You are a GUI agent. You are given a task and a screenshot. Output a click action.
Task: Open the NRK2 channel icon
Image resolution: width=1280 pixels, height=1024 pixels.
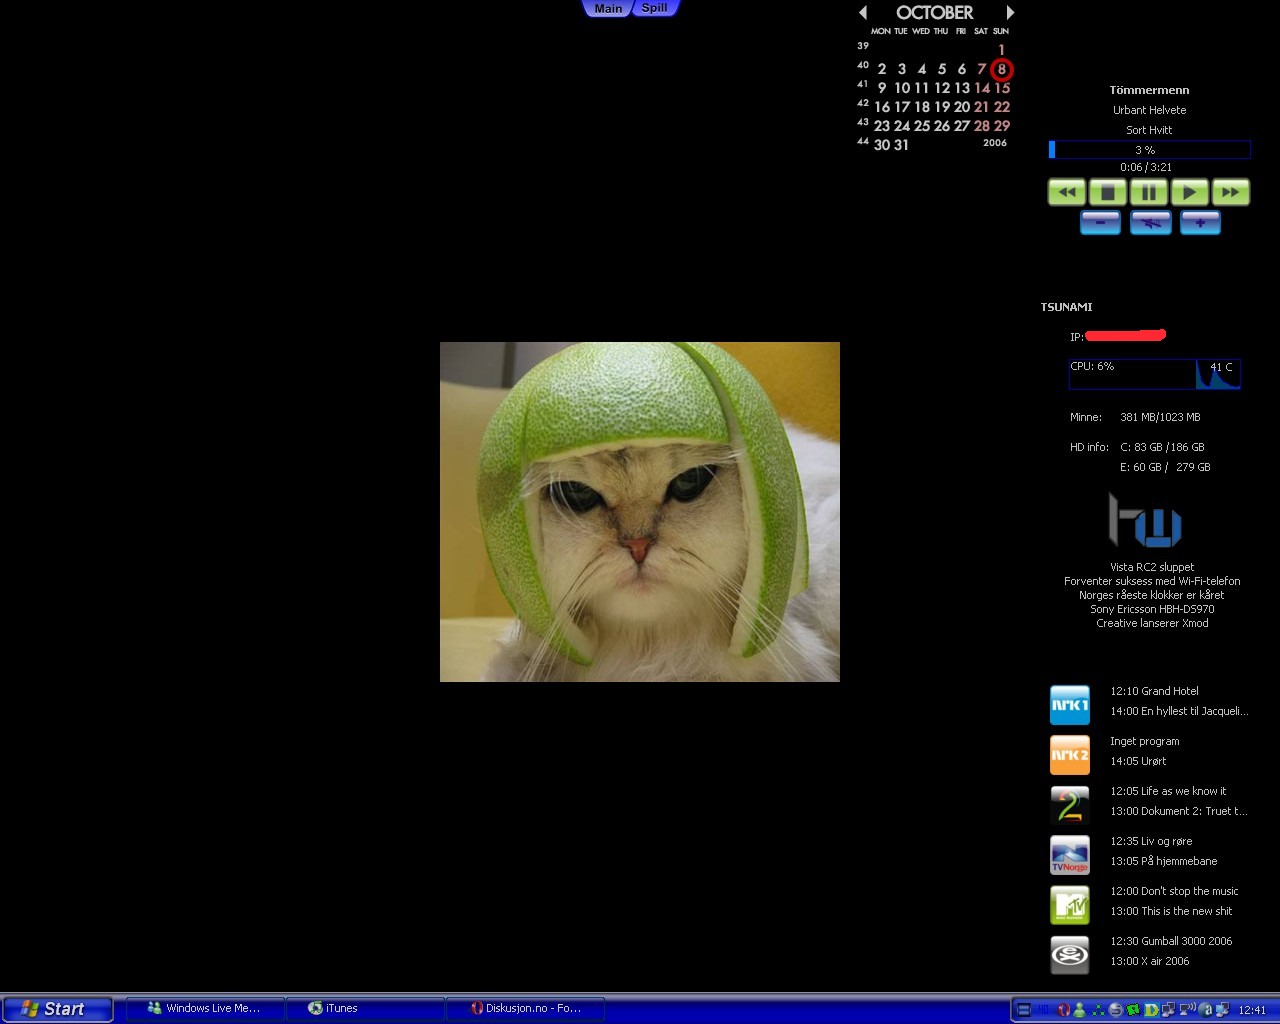pyautogui.click(x=1069, y=755)
